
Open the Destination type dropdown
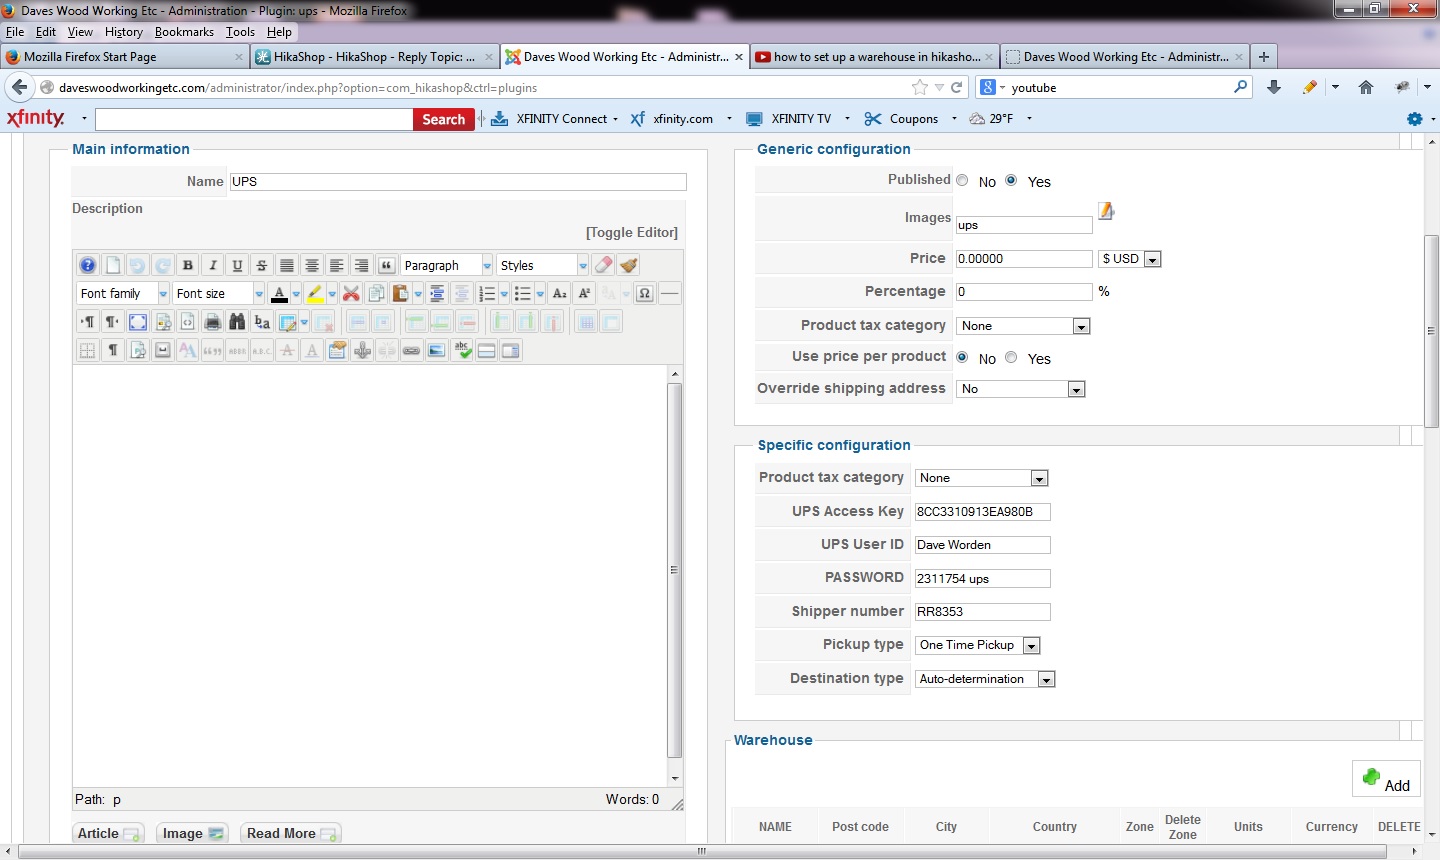coord(985,679)
